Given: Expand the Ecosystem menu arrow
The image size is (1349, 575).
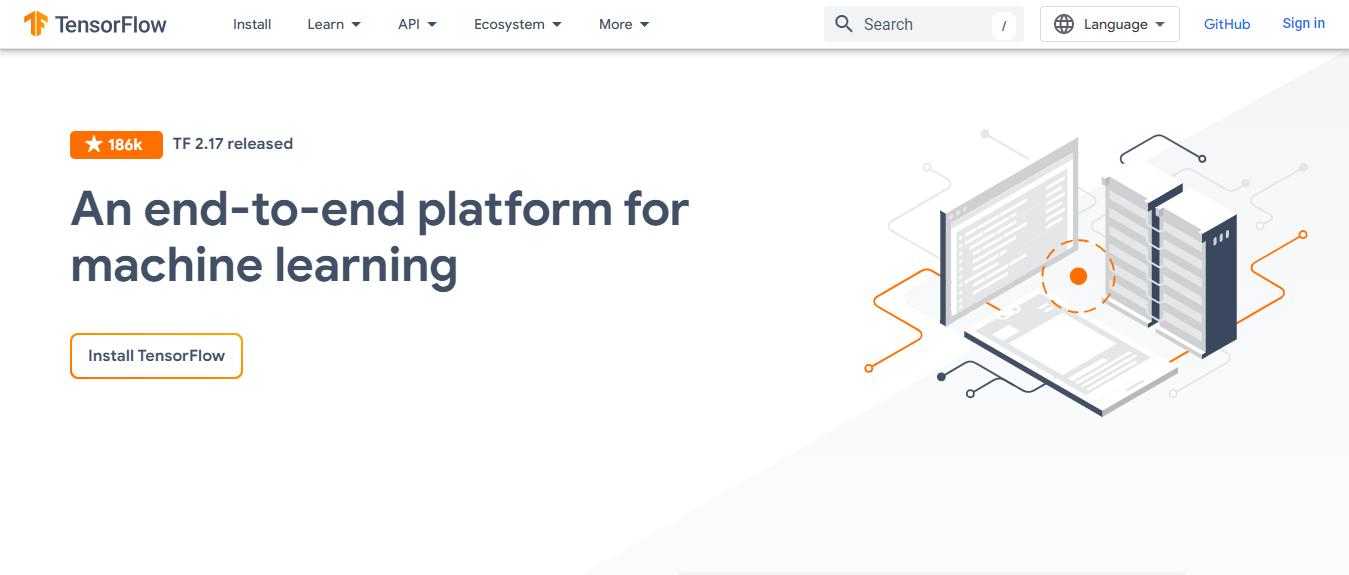Looking at the screenshot, I should tap(556, 24).
